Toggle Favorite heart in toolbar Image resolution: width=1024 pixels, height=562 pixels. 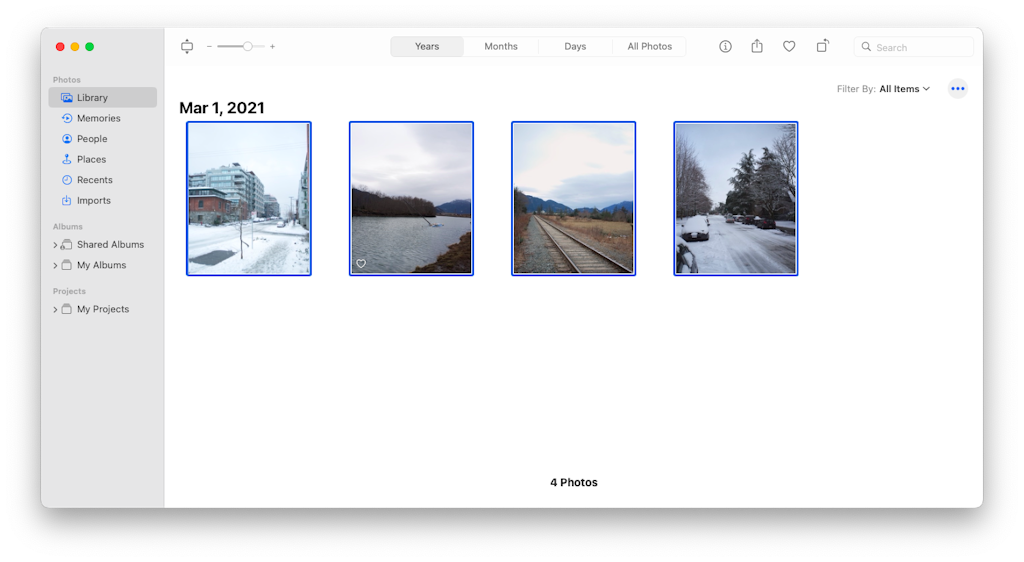tap(789, 47)
